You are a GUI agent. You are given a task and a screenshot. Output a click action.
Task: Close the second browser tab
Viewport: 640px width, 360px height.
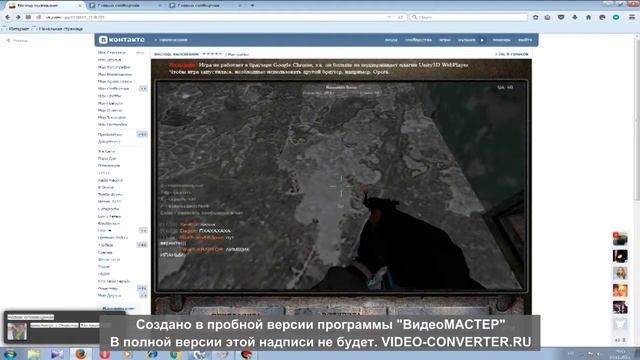point(160,5)
